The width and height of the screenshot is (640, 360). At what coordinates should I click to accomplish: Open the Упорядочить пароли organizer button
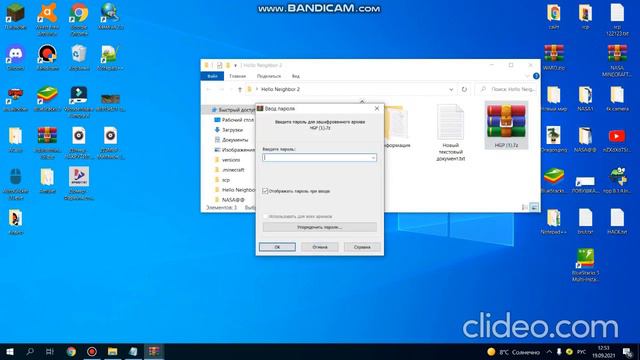click(320, 227)
